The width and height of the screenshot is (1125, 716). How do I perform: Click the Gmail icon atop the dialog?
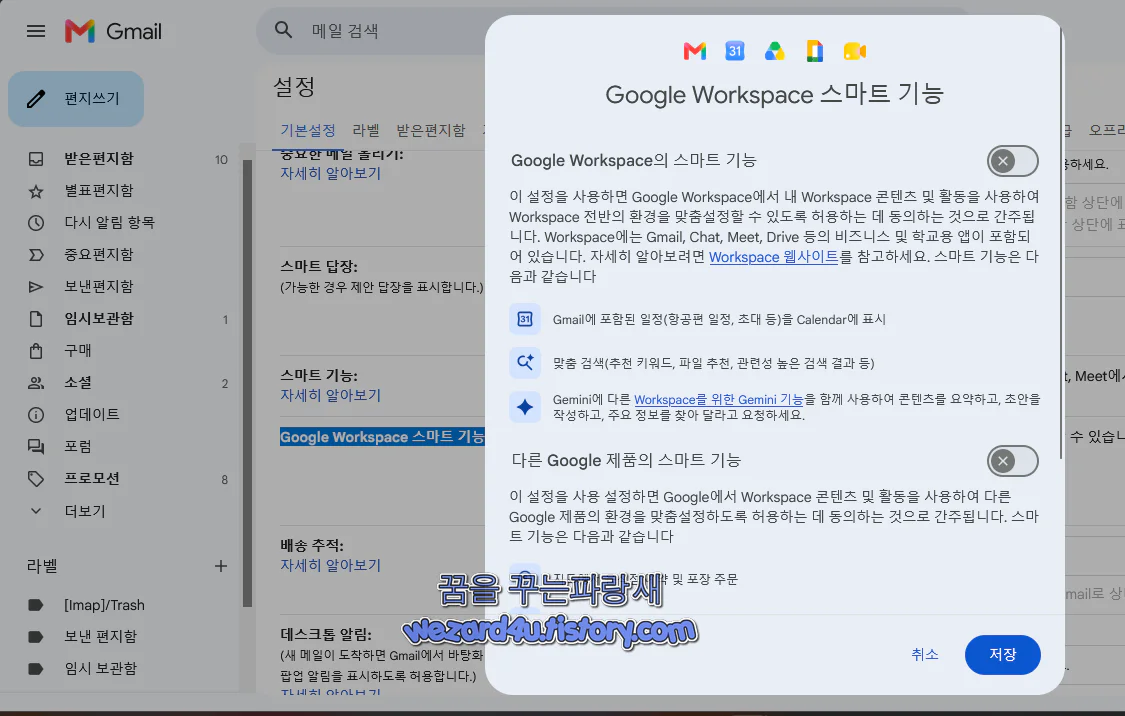[x=695, y=51]
